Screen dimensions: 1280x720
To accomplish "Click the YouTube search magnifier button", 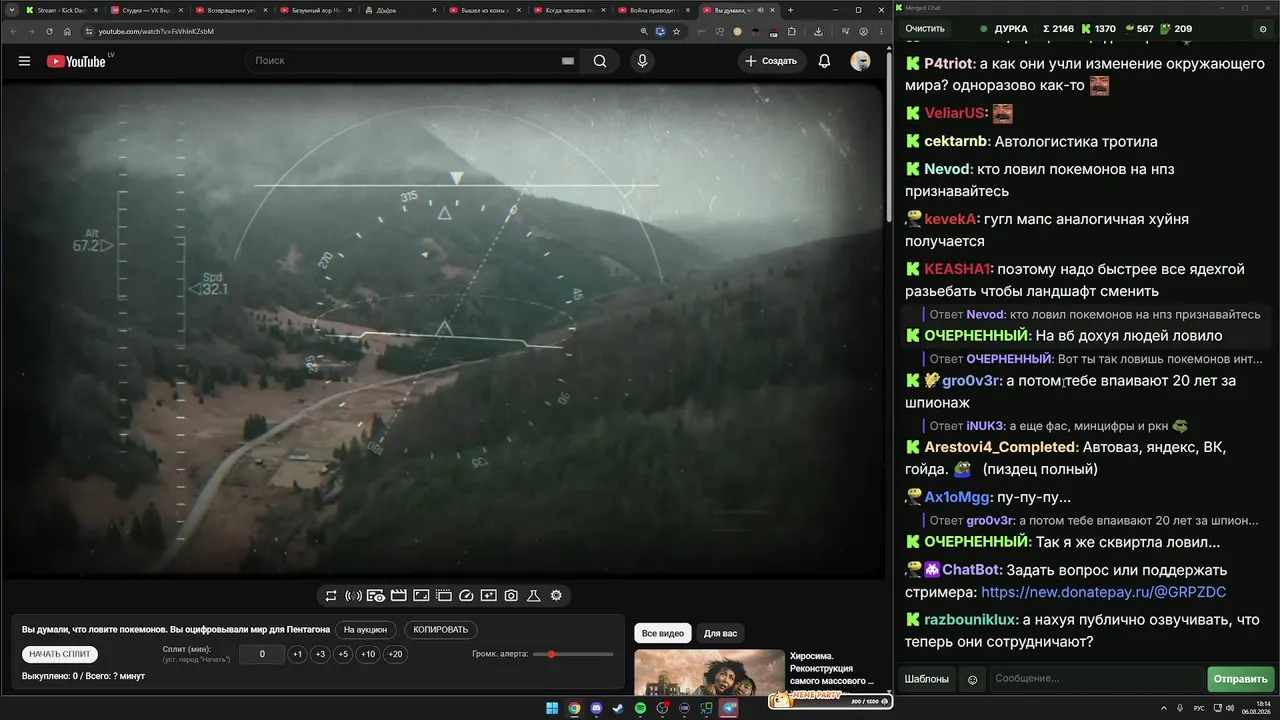I will click(x=600, y=61).
